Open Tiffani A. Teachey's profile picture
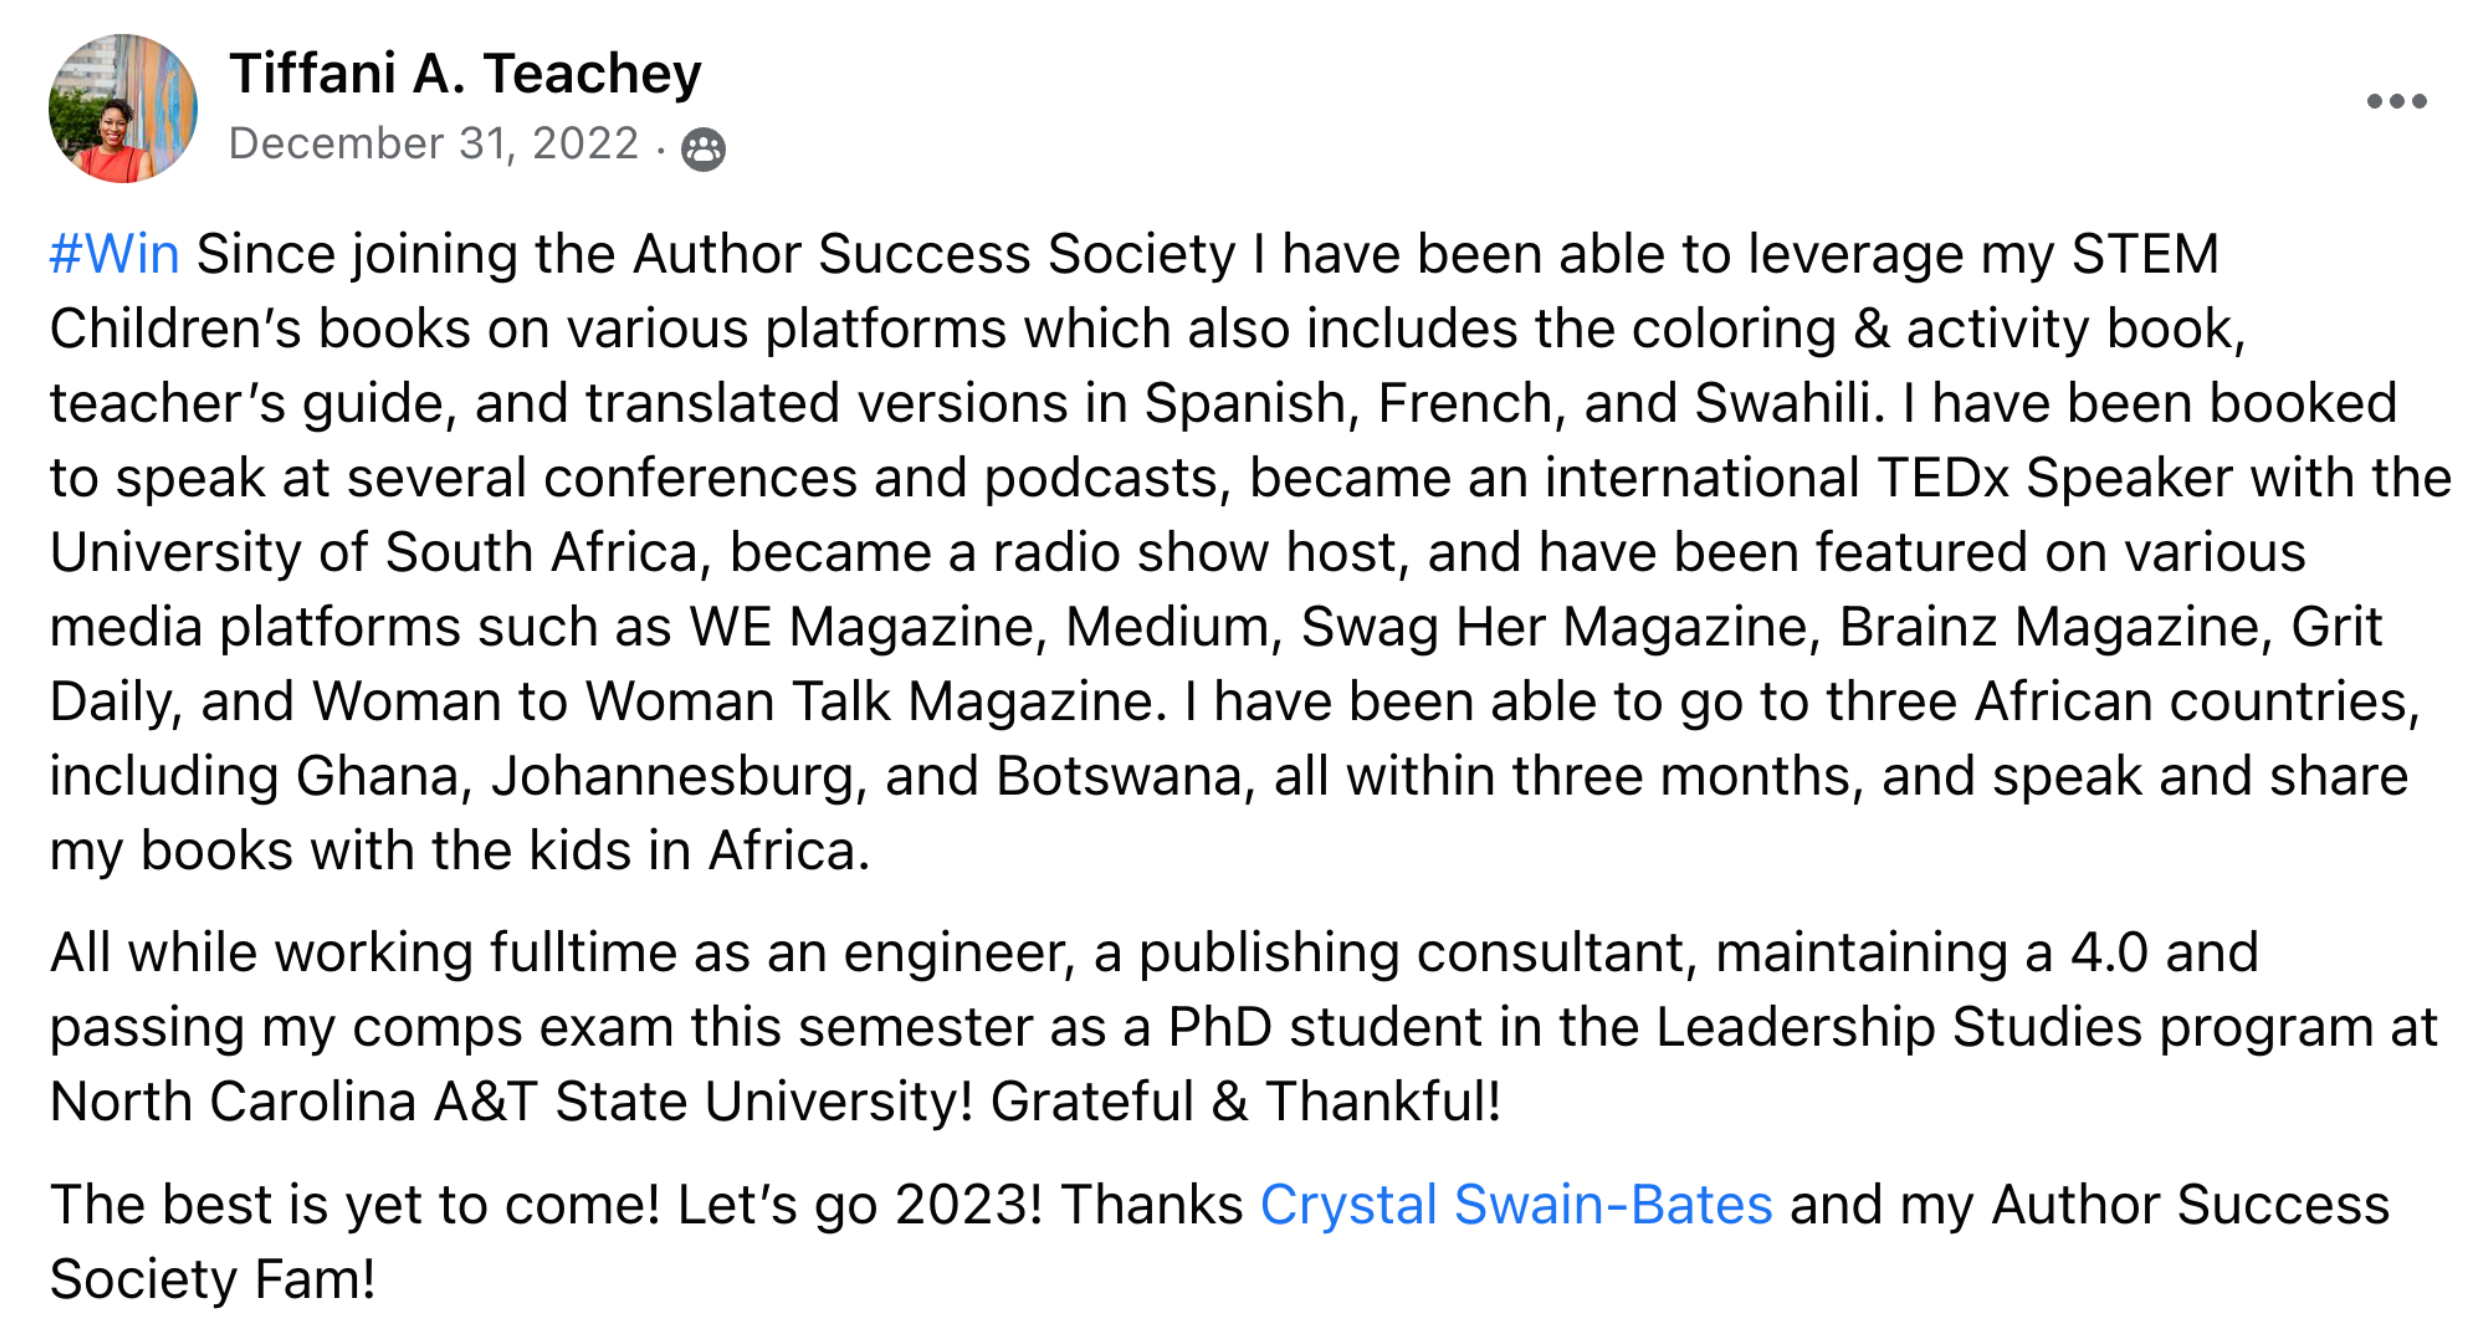This screenshot has width=2480, height=1342. pyautogui.click(x=123, y=108)
